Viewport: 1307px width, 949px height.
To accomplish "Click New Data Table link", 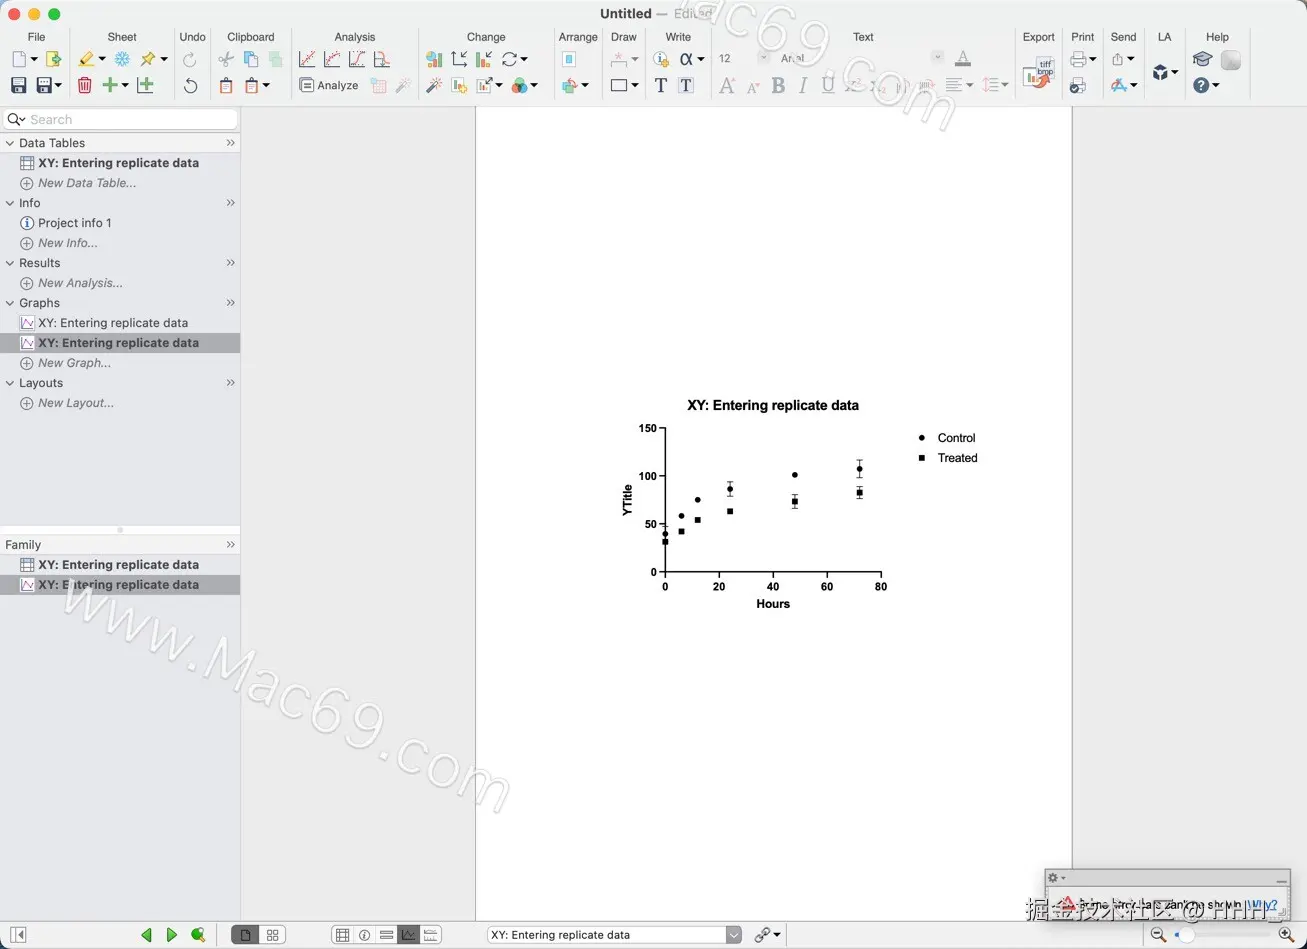I will (x=87, y=183).
